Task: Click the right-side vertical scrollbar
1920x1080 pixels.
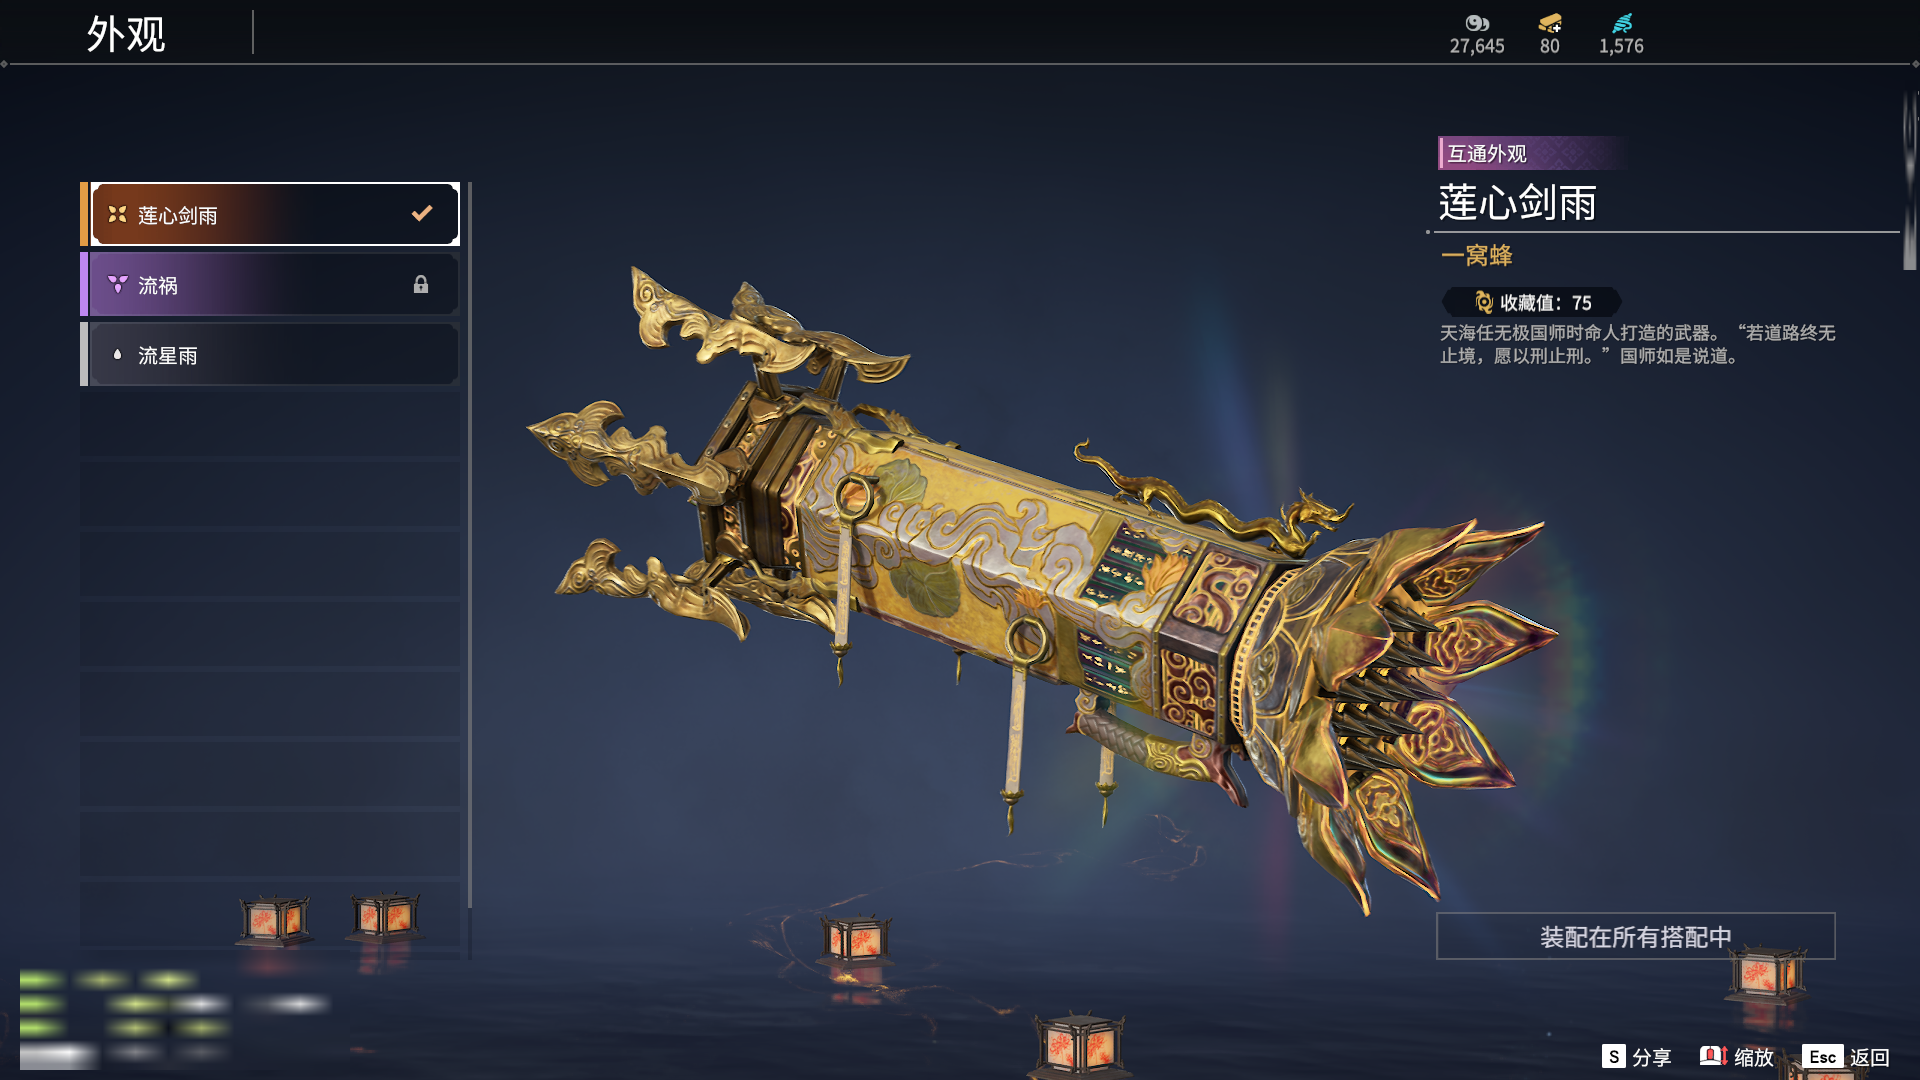Action: pyautogui.click(x=1909, y=180)
